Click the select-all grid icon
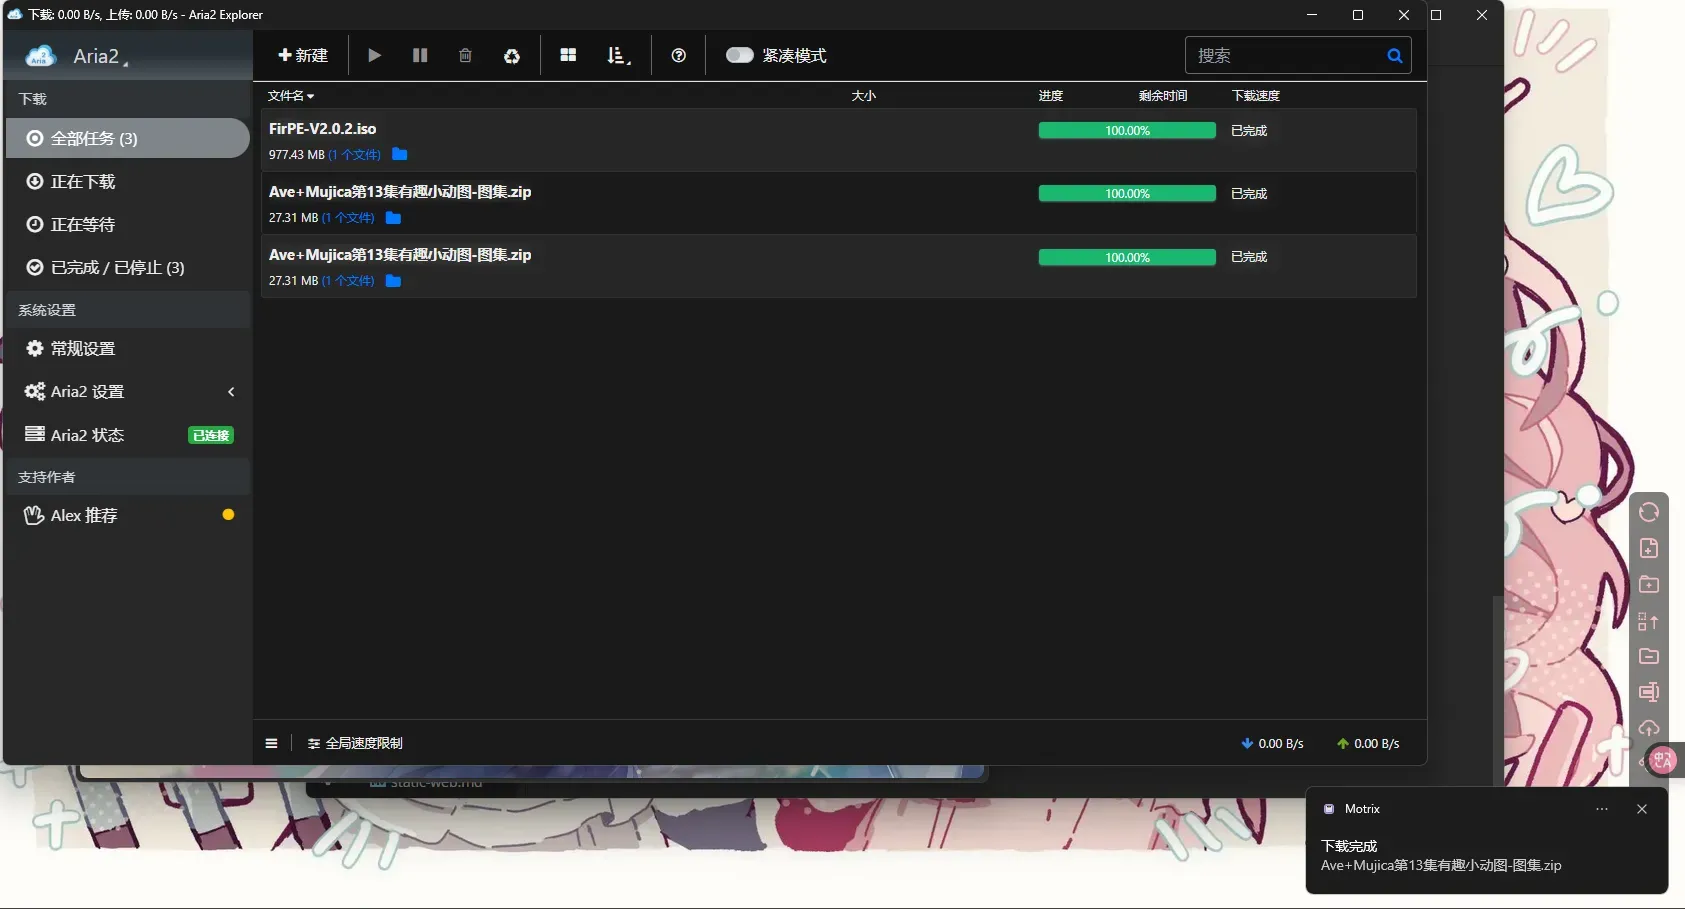 [568, 56]
